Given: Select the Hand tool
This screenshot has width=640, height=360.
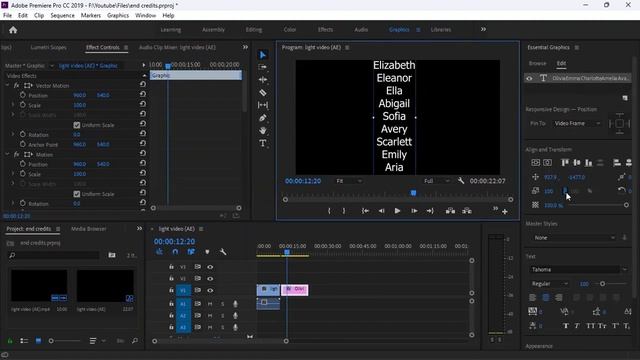Looking at the screenshot, I should click(x=263, y=131).
